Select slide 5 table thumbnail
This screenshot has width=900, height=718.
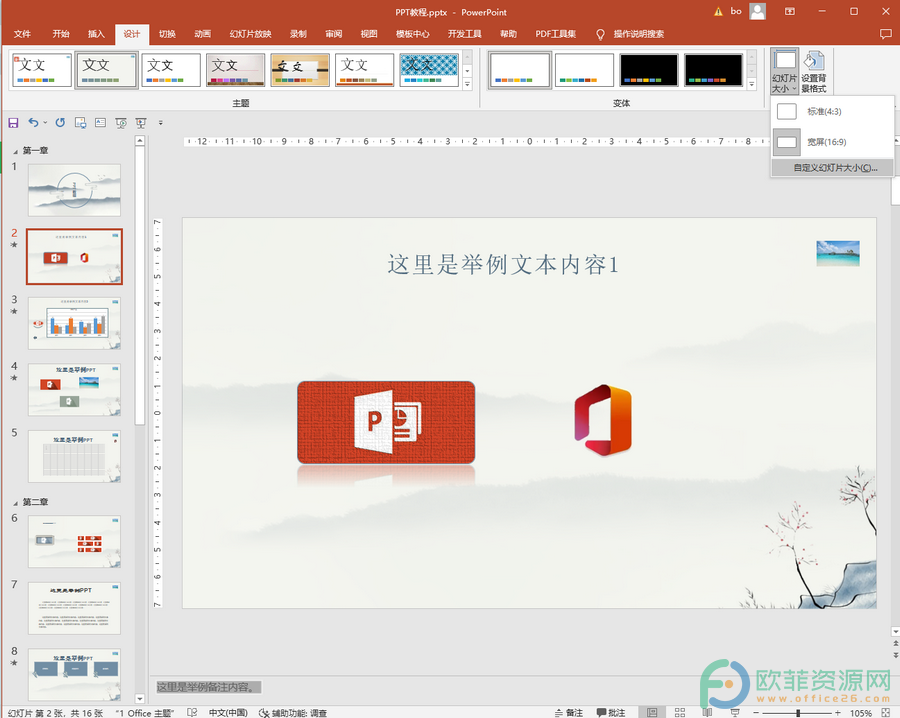[x=75, y=456]
